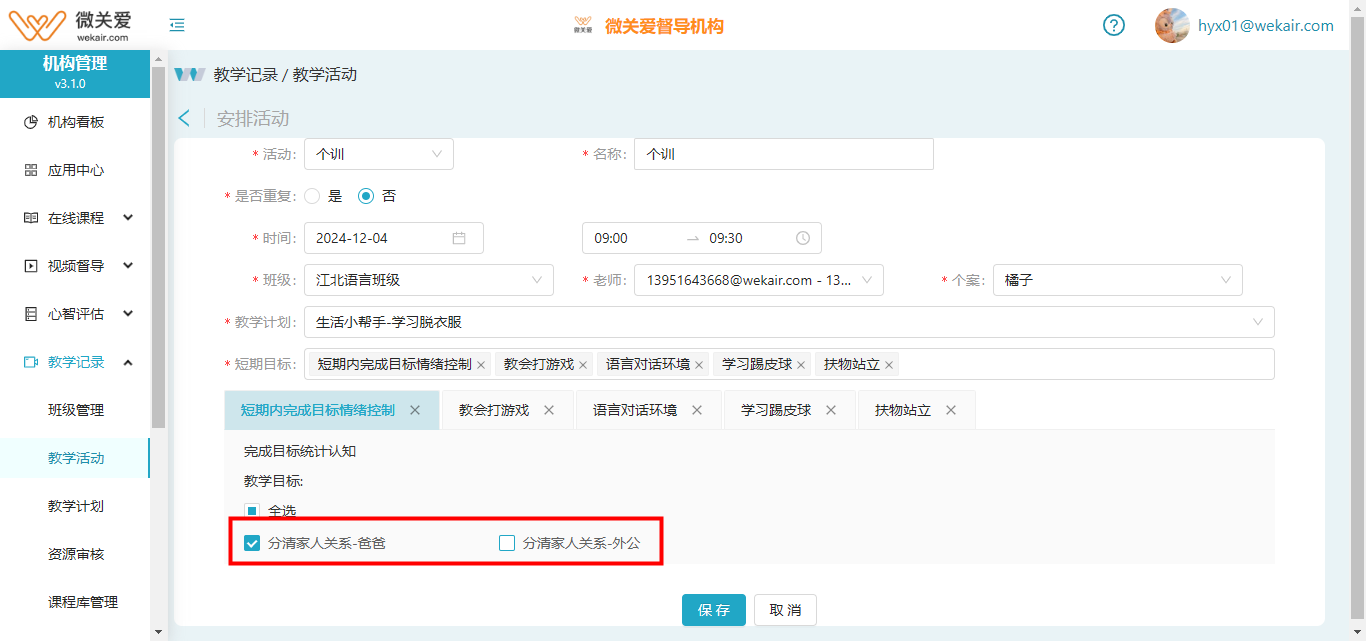This screenshot has height=641, width=1366.
Task: Click the clock icon in time range
Action: coord(802,238)
